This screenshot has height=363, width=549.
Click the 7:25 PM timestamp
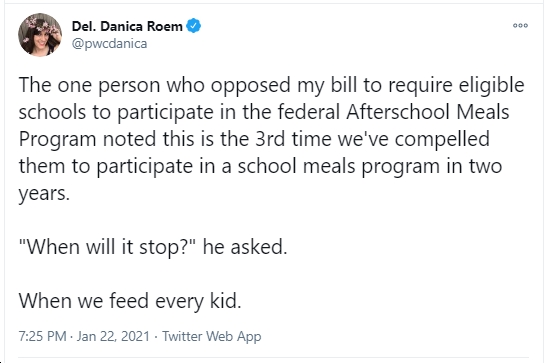pyautogui.click(x=42, y=336)
